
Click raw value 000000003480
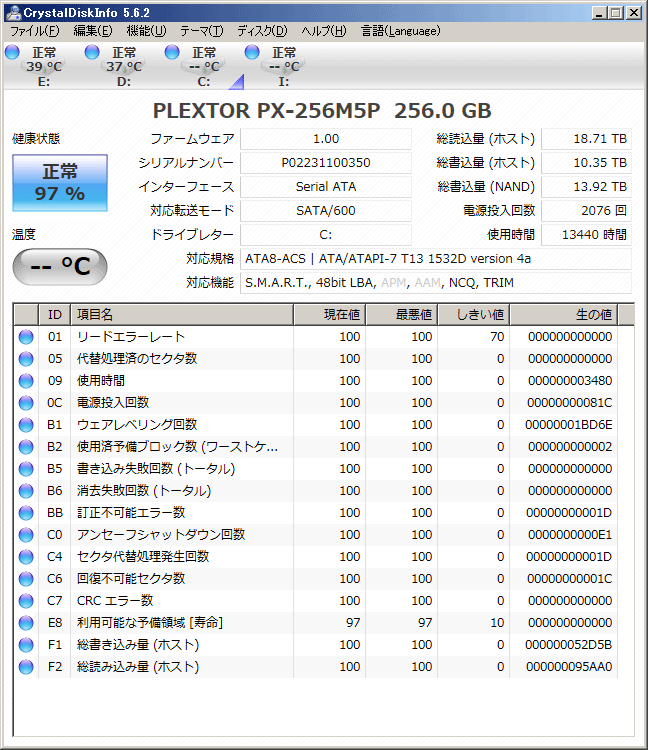click(x=570, y=381)
